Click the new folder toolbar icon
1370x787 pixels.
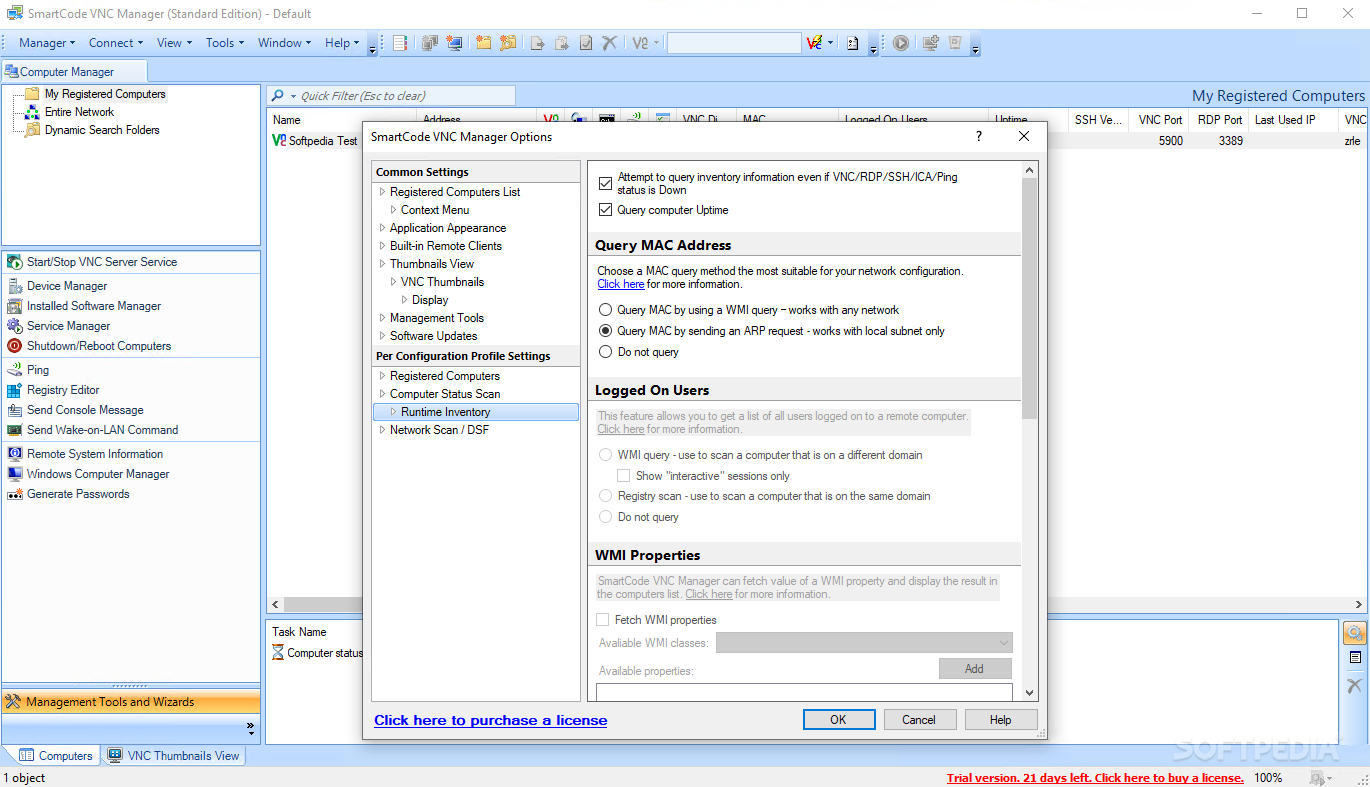[x=484, y=43]
